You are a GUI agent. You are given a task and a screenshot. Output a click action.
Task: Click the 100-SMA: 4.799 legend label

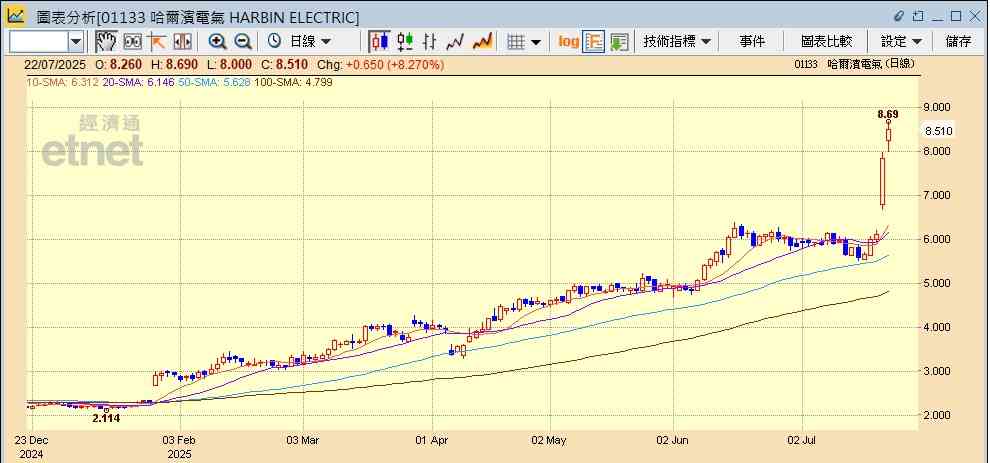tap(293, 82)
